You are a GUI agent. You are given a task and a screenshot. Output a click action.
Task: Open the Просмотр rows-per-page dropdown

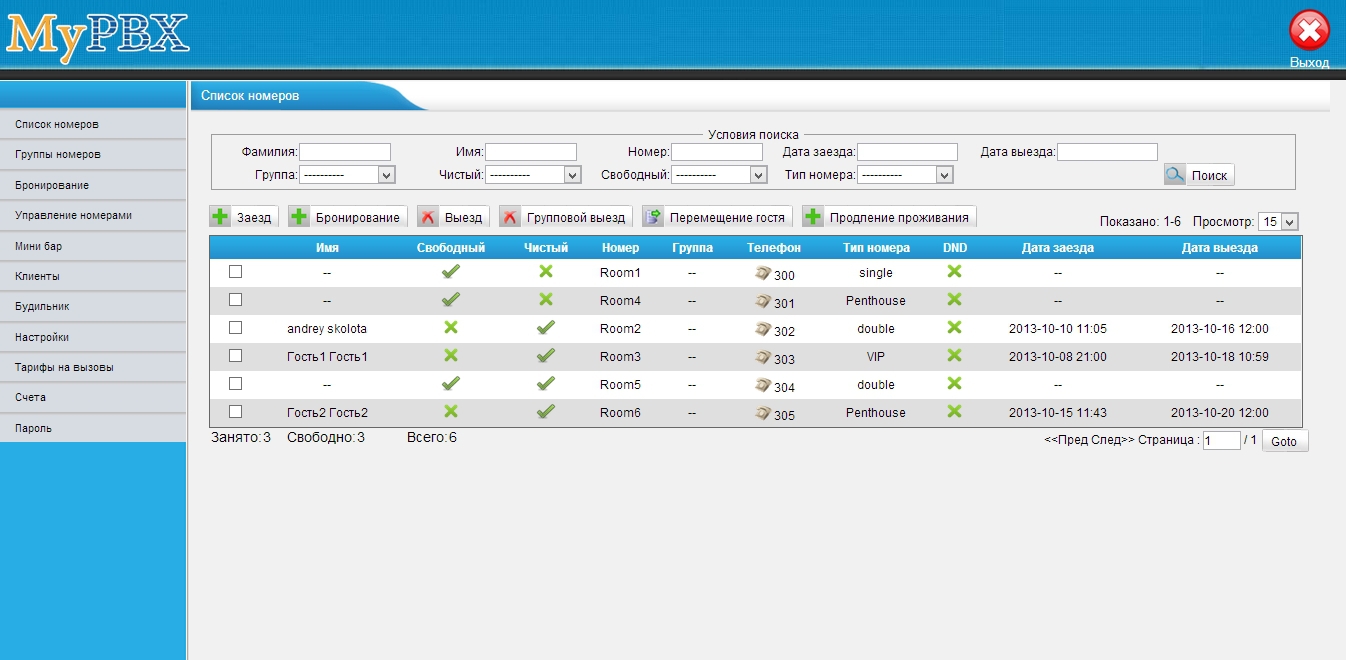click(x=1278, y=222)
